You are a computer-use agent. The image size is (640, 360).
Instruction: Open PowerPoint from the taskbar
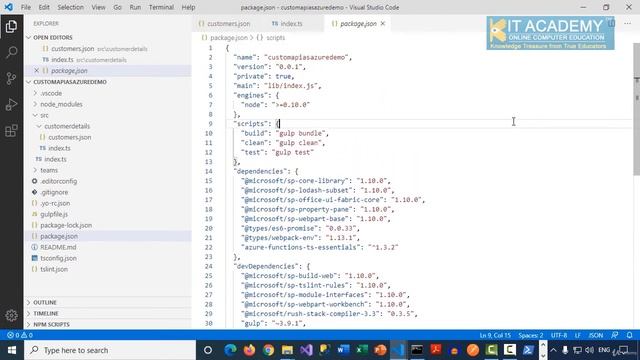pyautogui.click(x=380, y=350)
